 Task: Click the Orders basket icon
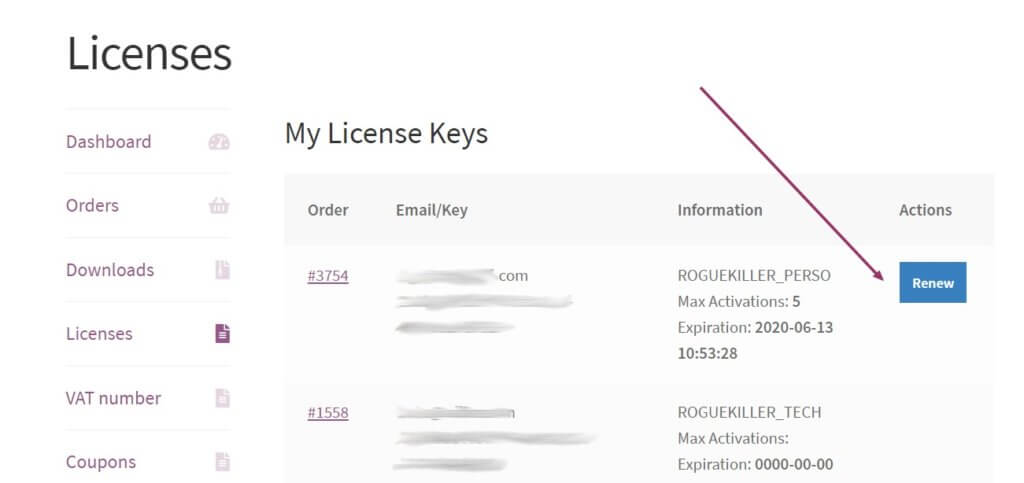click(219, 206)
